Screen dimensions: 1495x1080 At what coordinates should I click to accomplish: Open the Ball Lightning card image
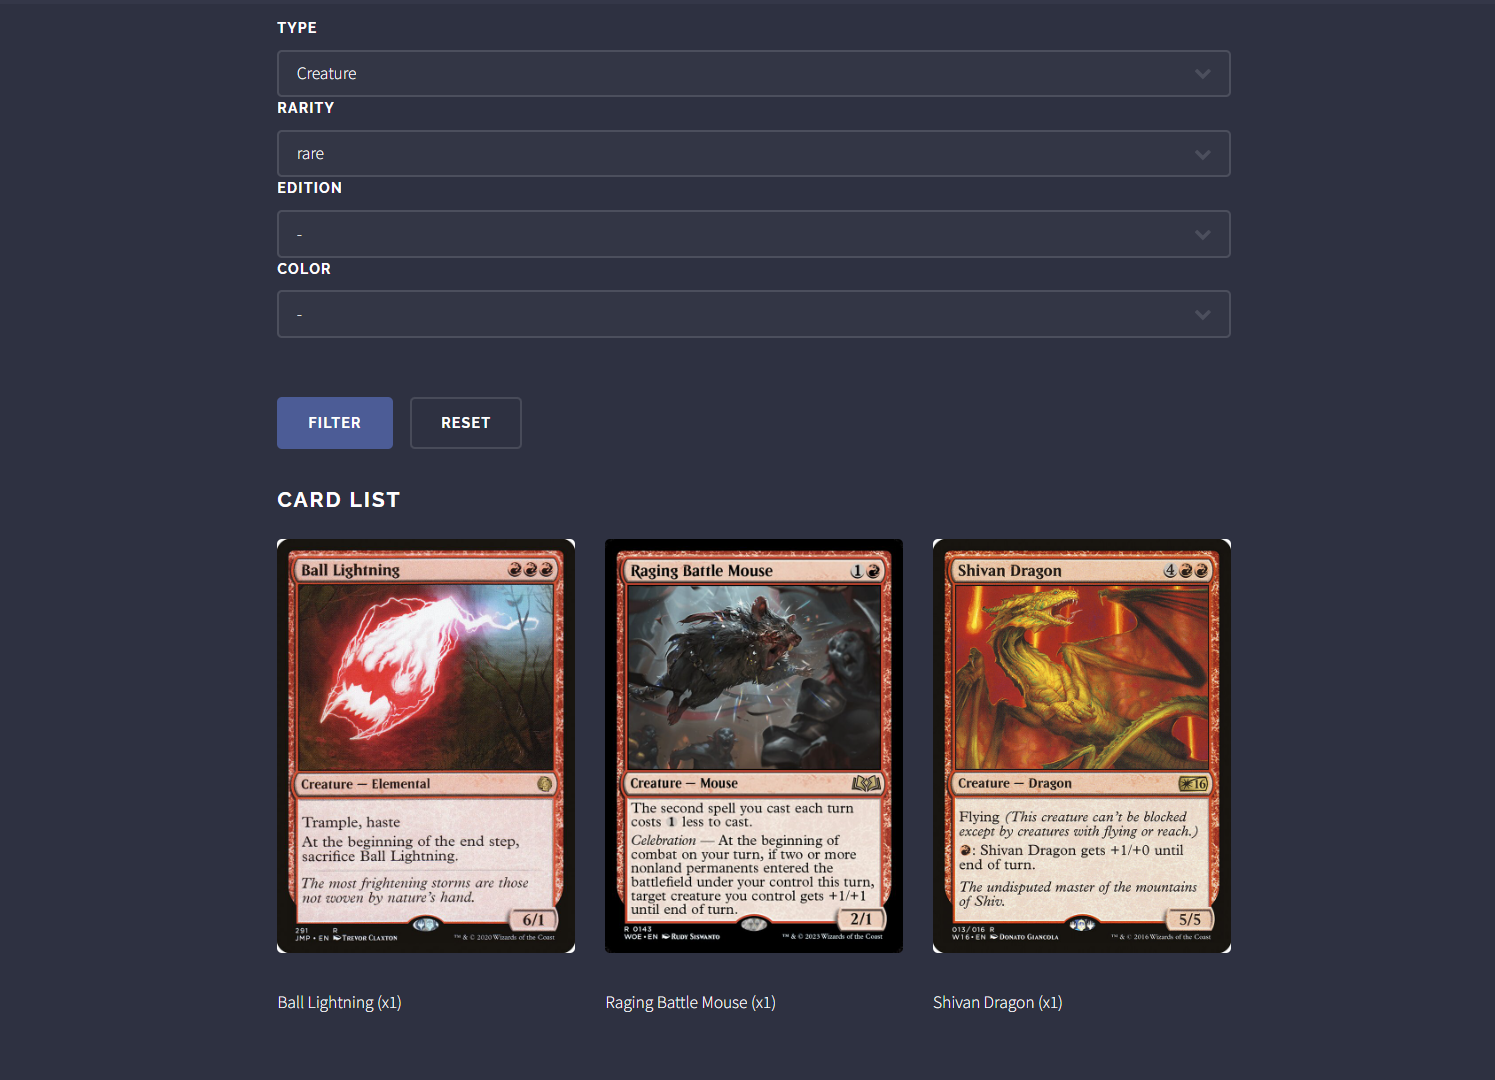pyautogui.click(x=426, y=746)
